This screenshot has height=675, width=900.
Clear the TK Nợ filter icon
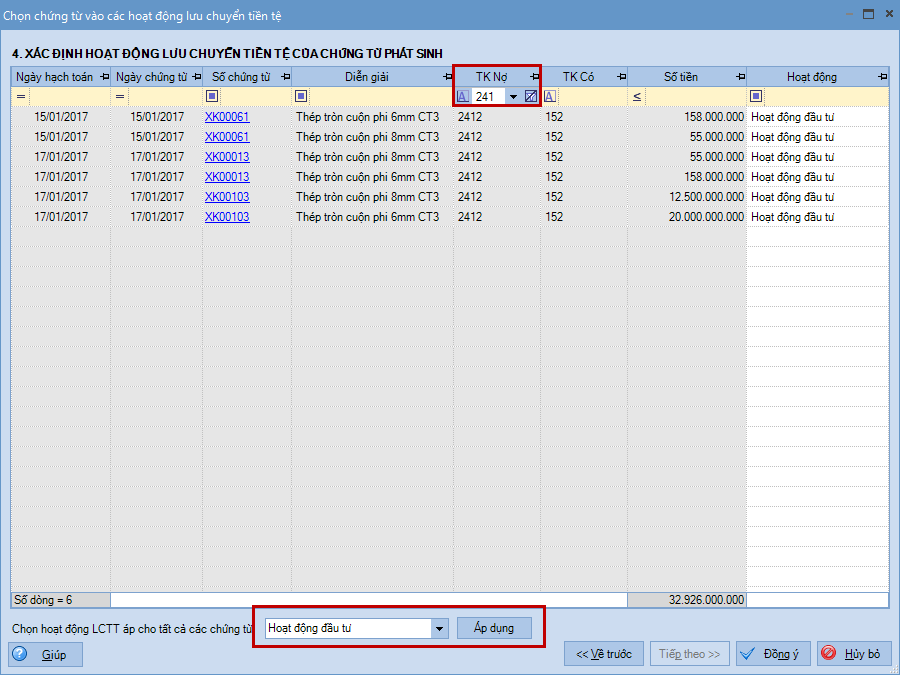pyautogui.click(x=531, y=97)
